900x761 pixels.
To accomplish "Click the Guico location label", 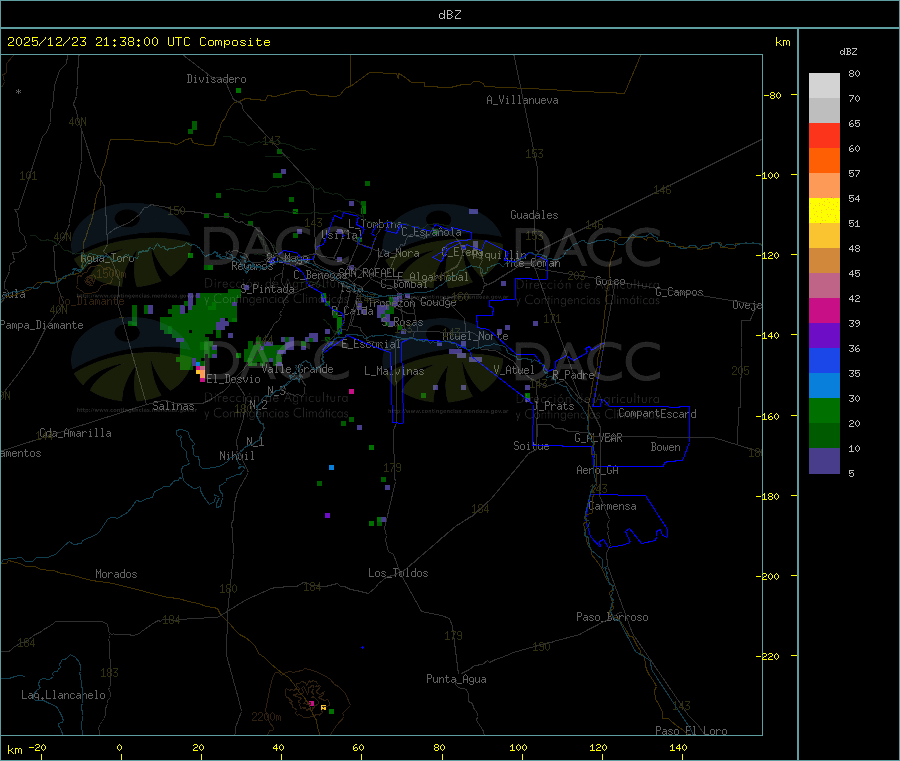I will (x=610, y=281).
